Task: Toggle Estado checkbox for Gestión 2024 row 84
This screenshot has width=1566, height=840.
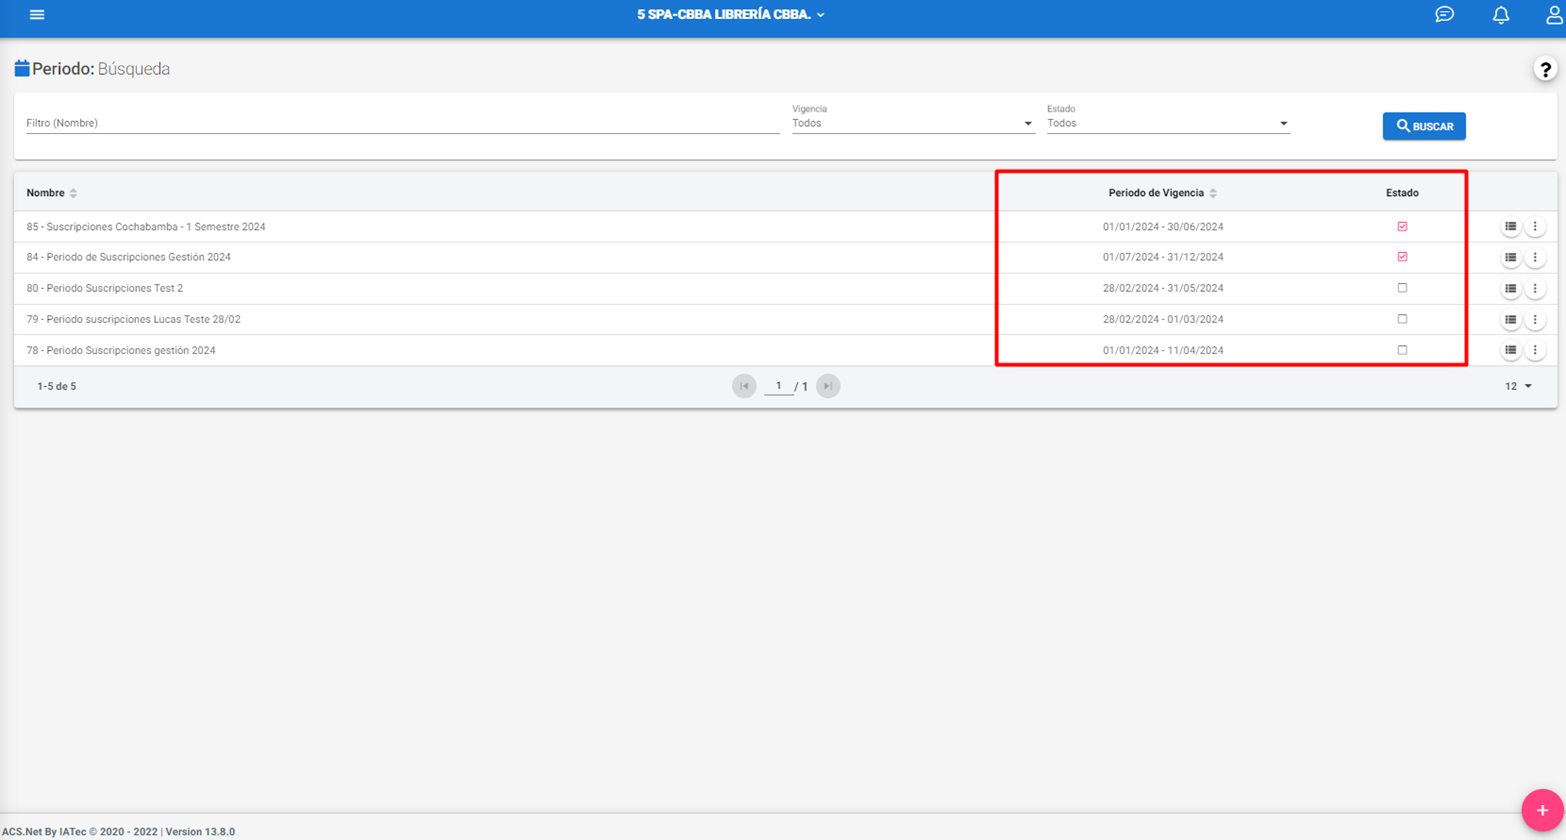Action: pyautogui.click(x=1402, y=257)
